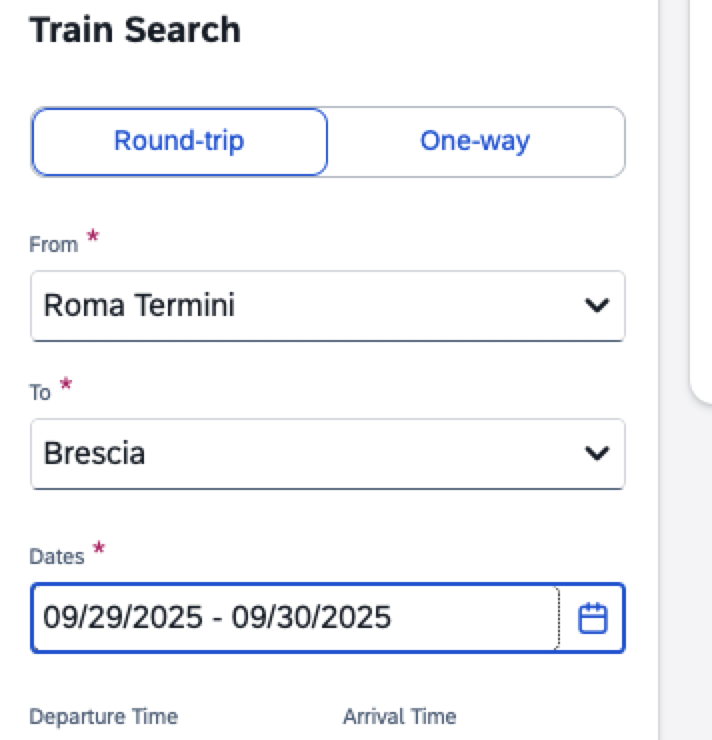The image size is (712, 740).
Task: Click the Dates field label
Action: (x=56, y=556)
